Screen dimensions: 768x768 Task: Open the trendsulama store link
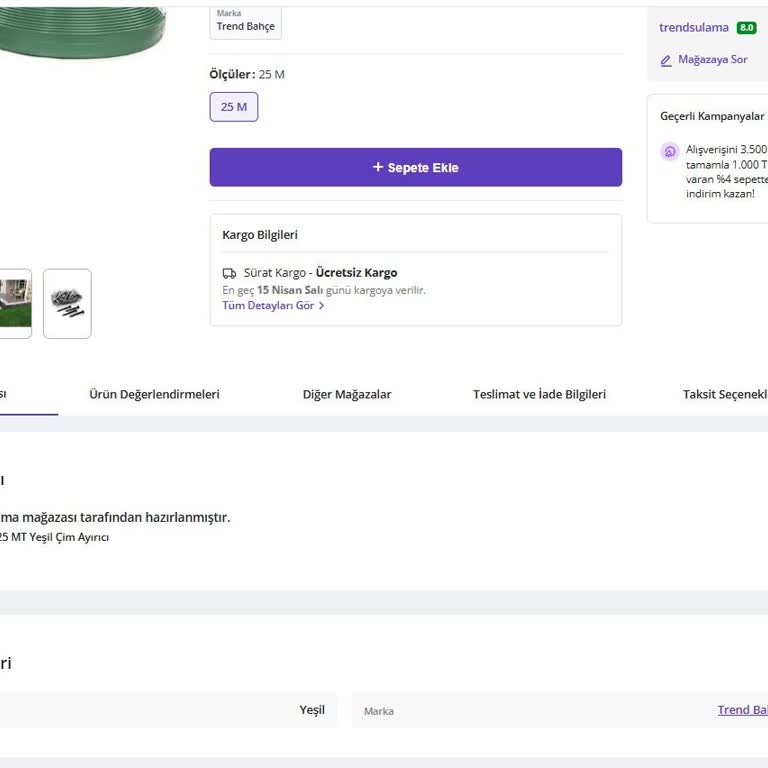click(694, 28)
